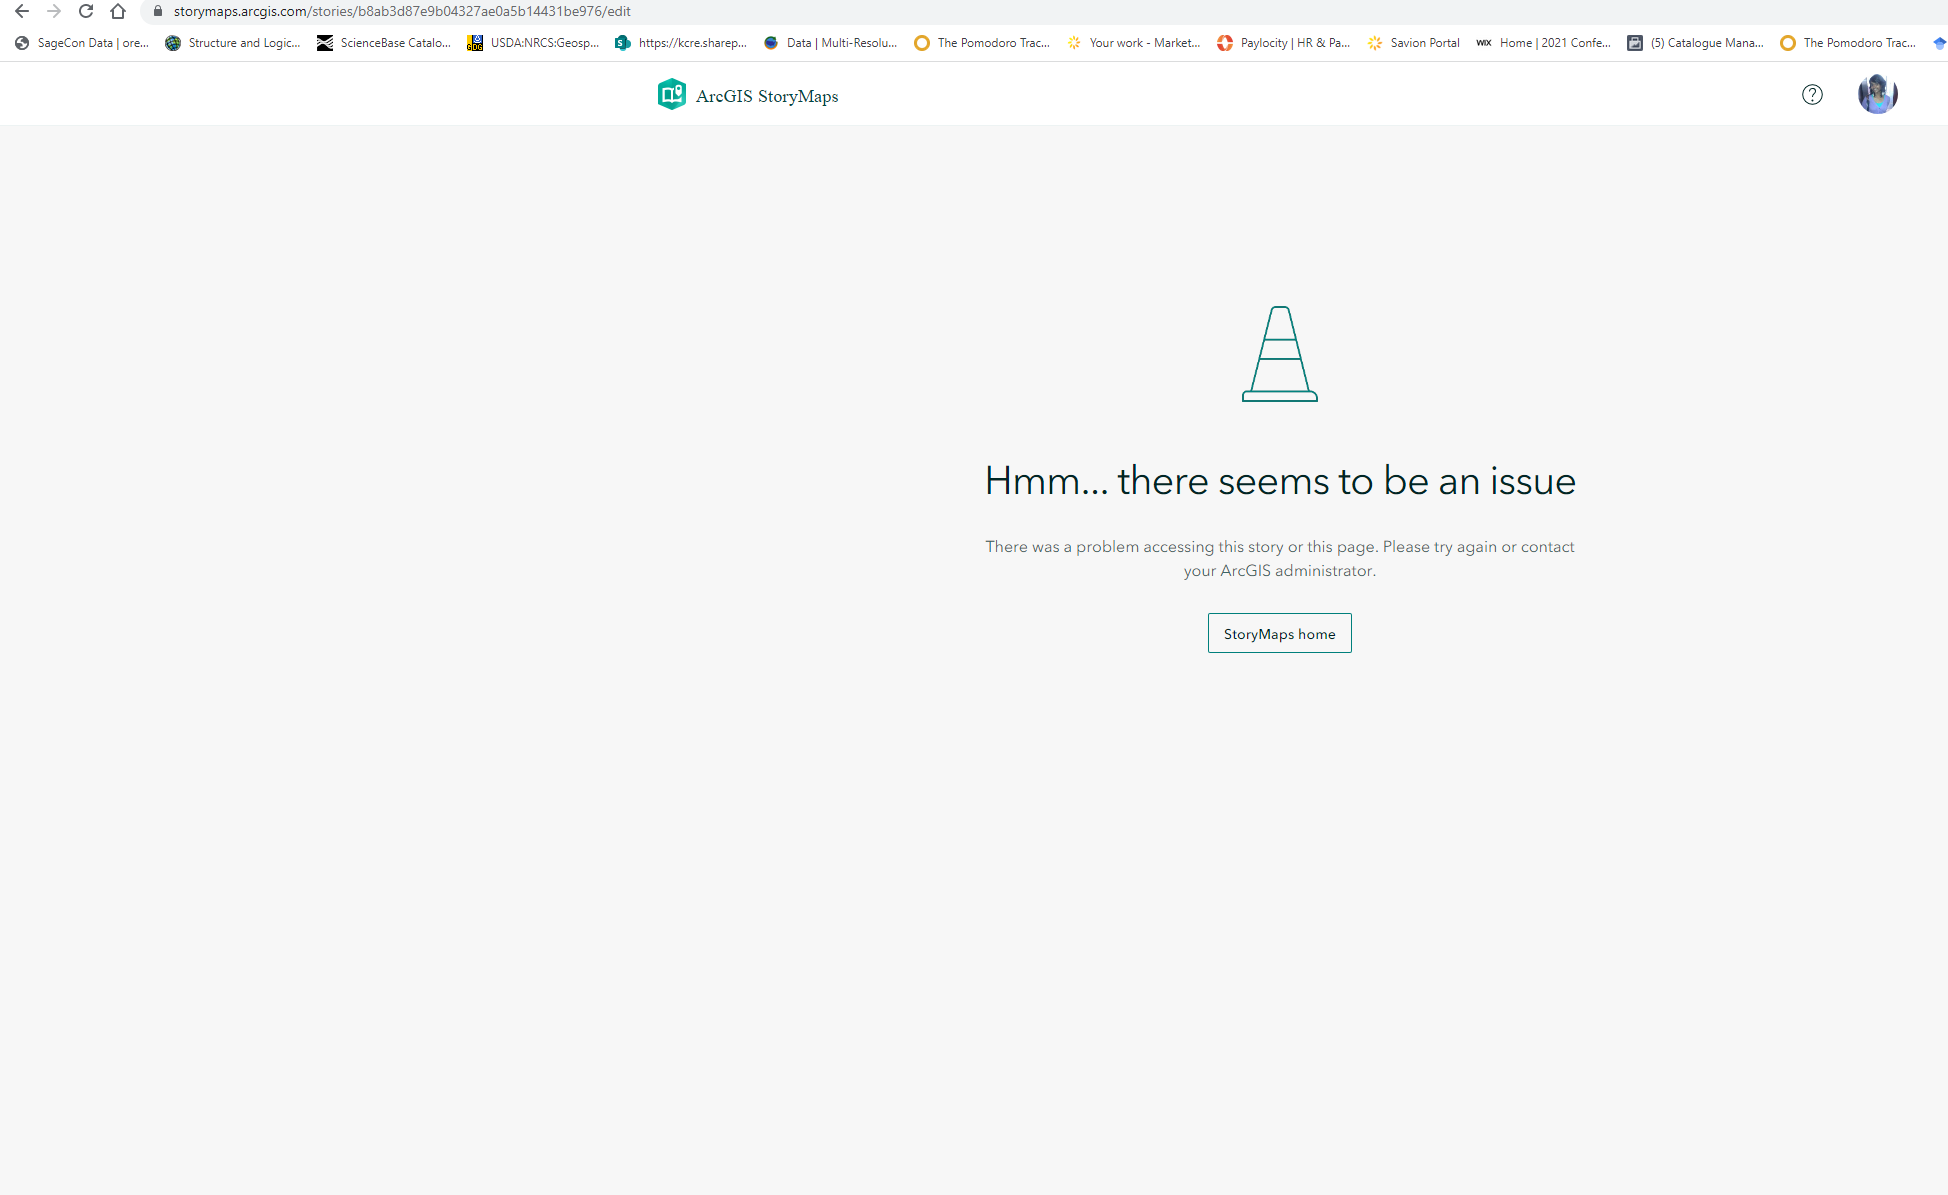Open the Paylocity HR bookmark
This screenshot has height=1195, width=1948.
[x=1283, y=42]
